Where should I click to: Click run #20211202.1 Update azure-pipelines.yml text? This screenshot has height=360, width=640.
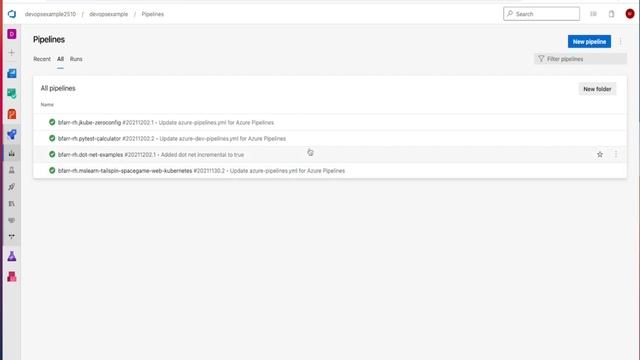[x=198, y=122]
